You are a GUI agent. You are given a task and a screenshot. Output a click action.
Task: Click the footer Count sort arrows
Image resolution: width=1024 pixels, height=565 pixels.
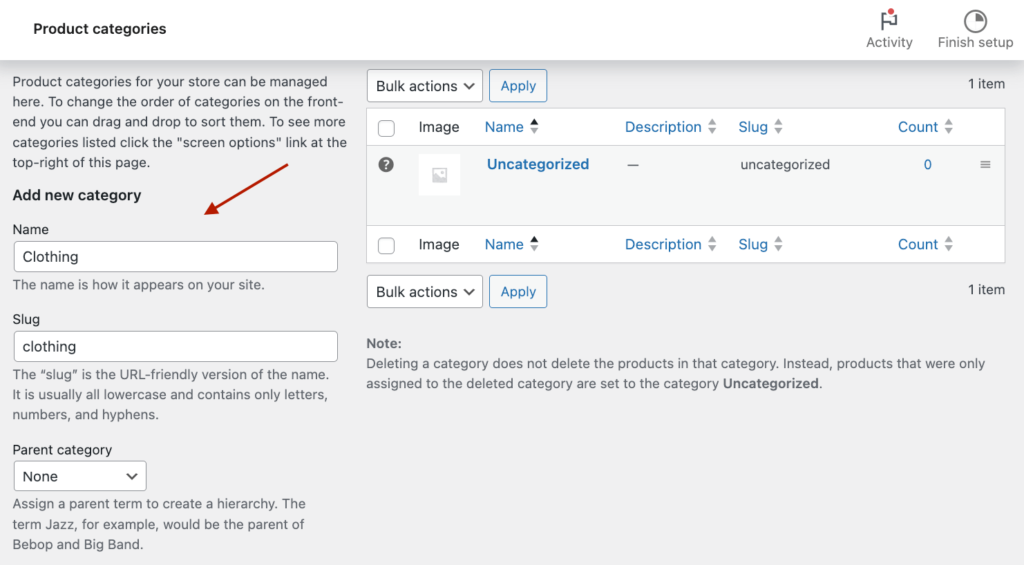[948, 244]
